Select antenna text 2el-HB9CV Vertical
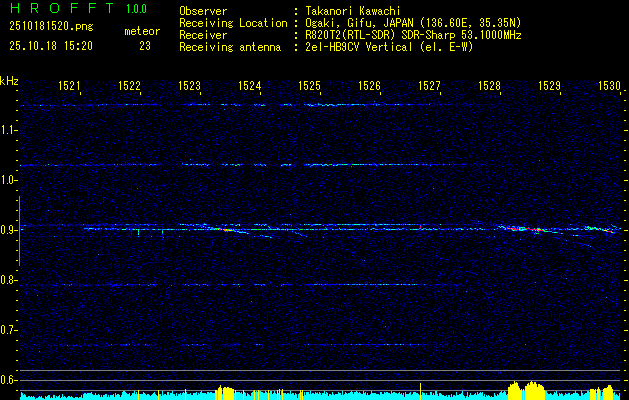629x400 pixels. [359, 47]
